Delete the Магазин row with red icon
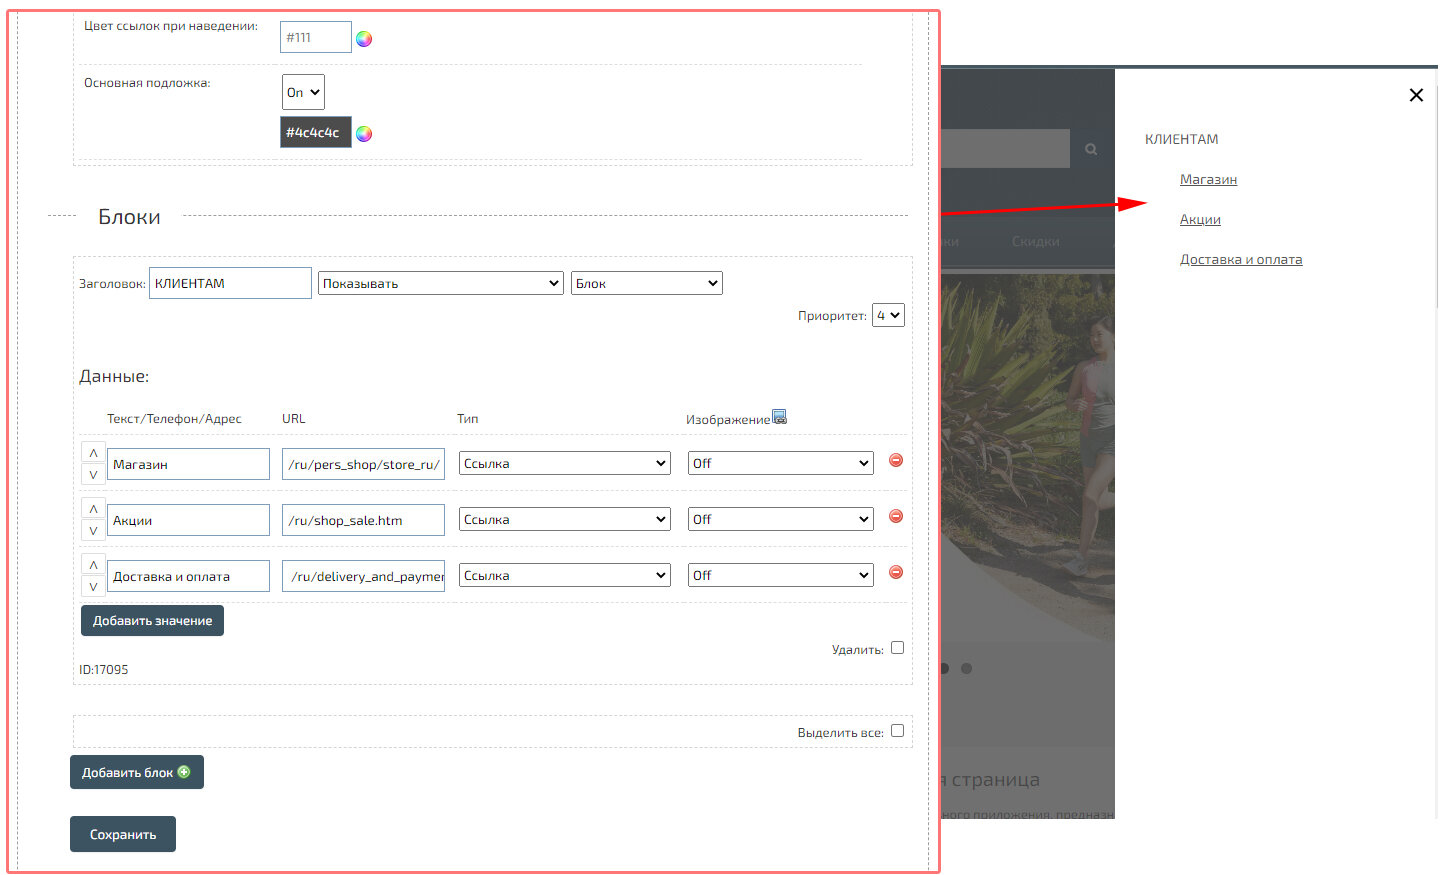Viewport: 1440px width, 875px height. tap(896, 460)
